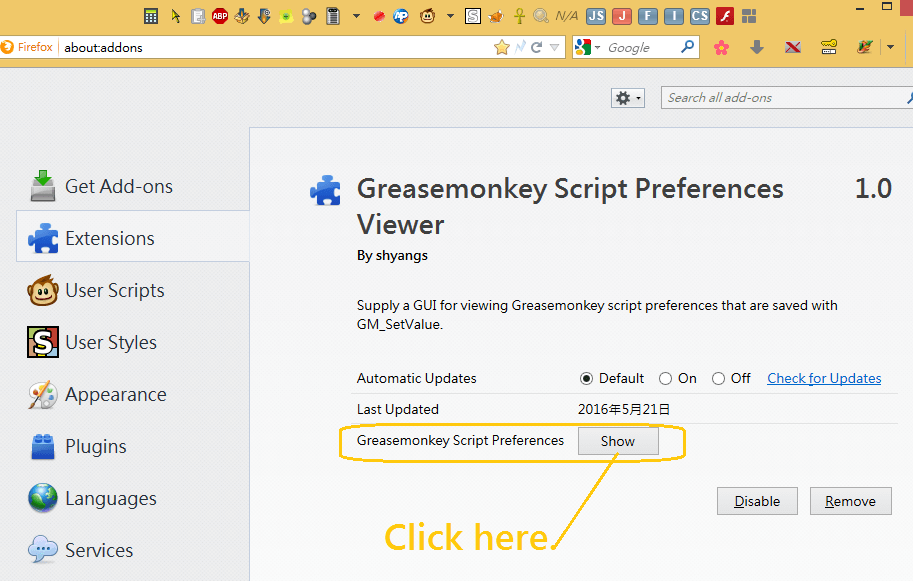Image resolution: width=913 pixels, height=581 pixels.
Task: Open the Services category
Action: [x=133, y=550]
